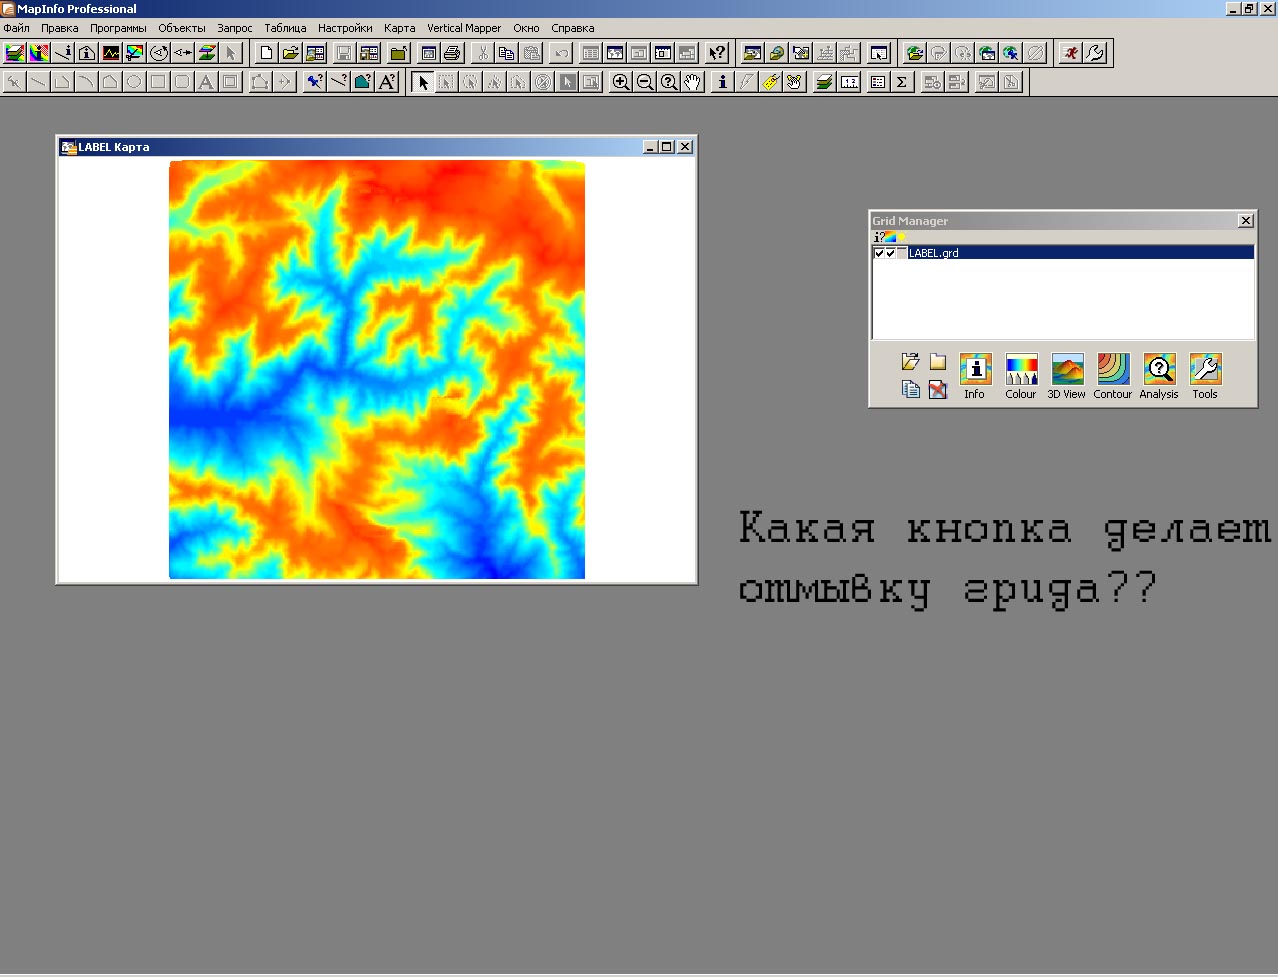Image resolution: width=1278 pixels, height=977 pixels.
Task: Select the LABEL.grd entry in the grid list
Action: (x=934, y=254)
